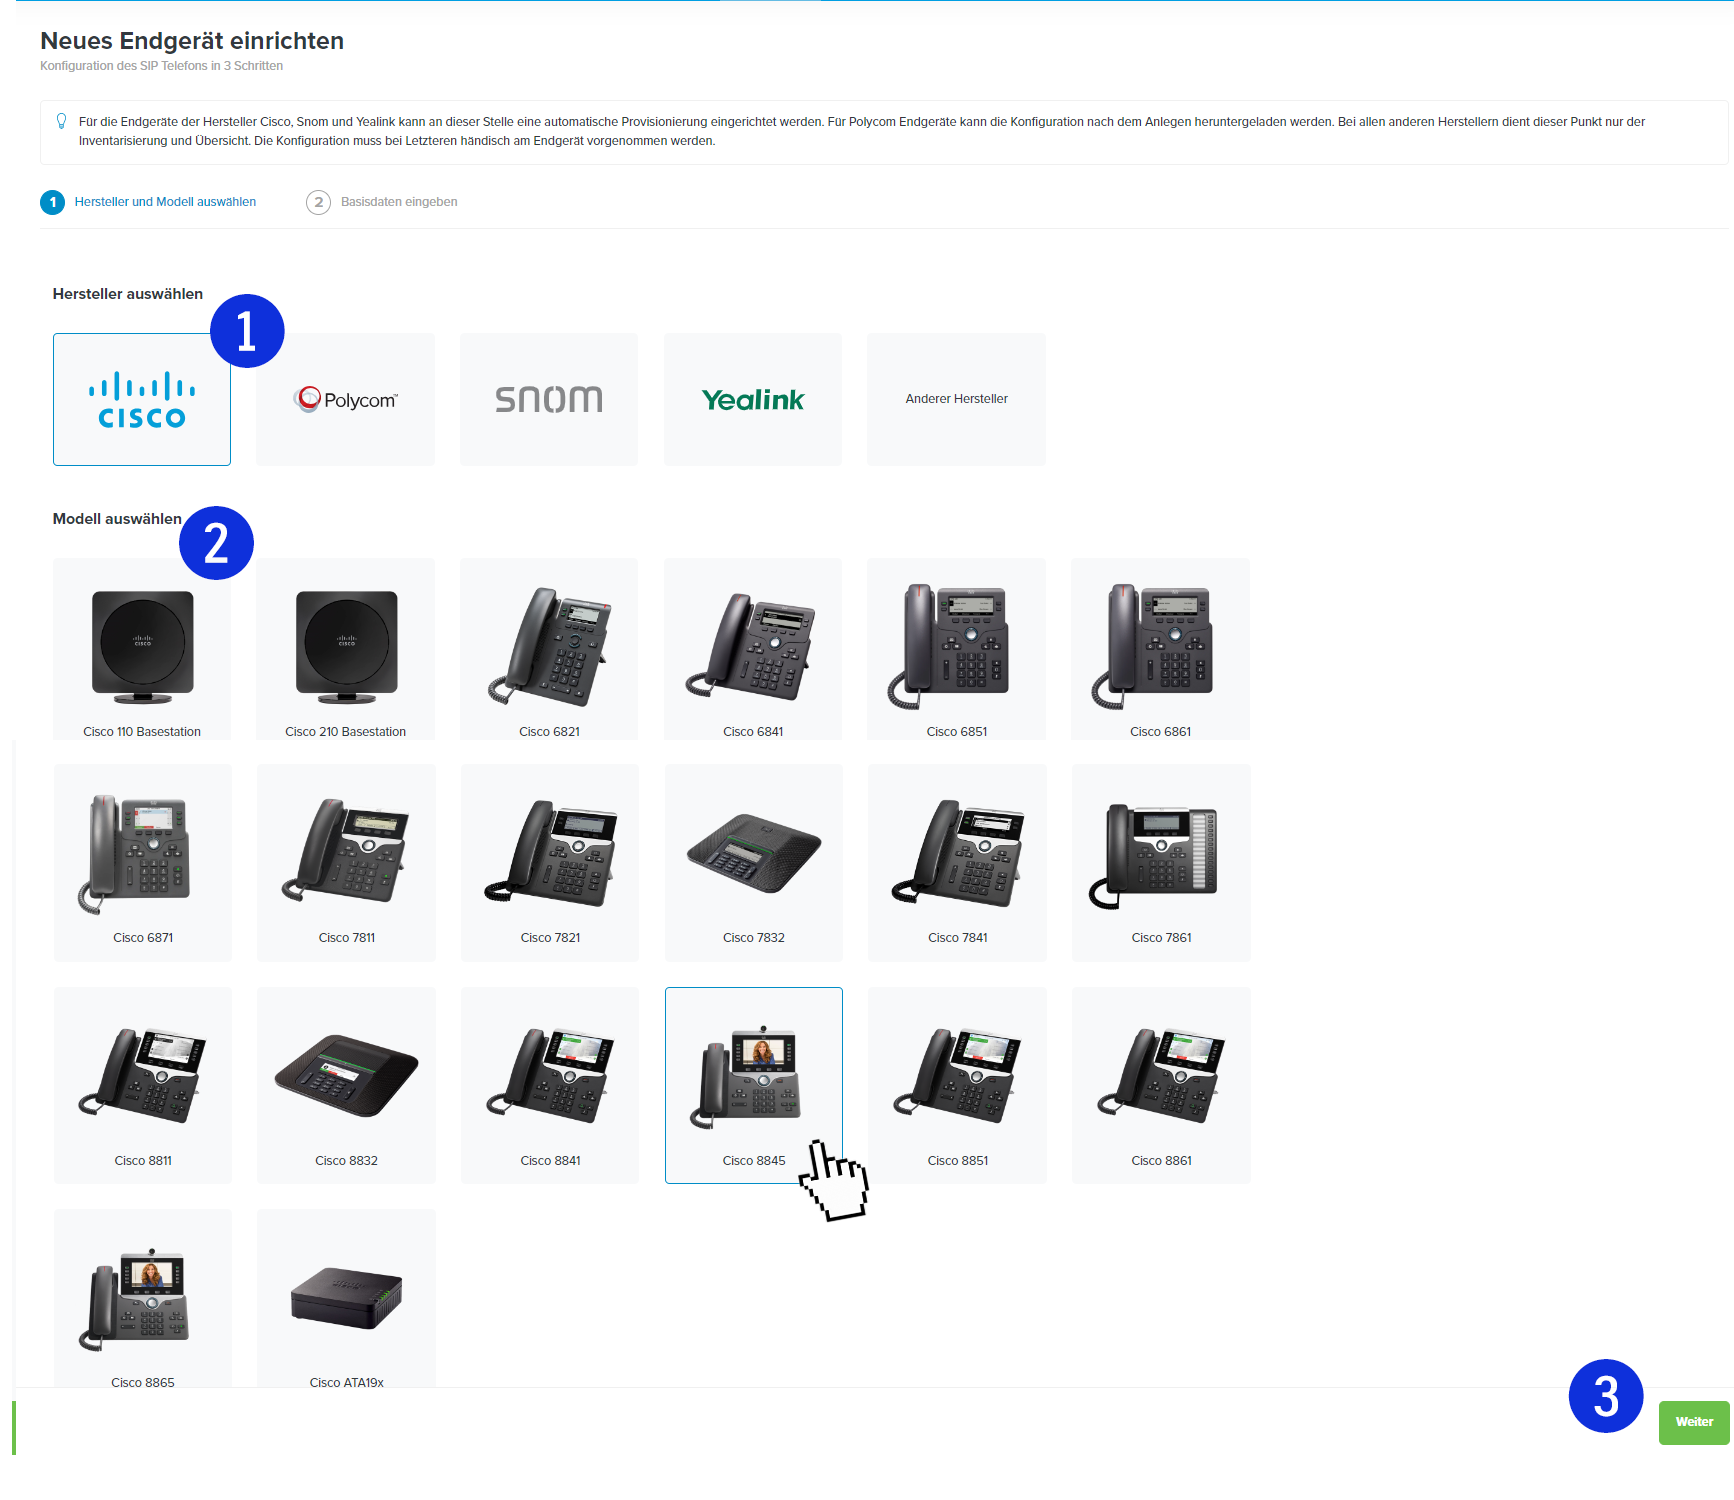Pick the Cisco 8841 phone model
Viewport: 1734px width, 1500px height.
[550, 1085]
